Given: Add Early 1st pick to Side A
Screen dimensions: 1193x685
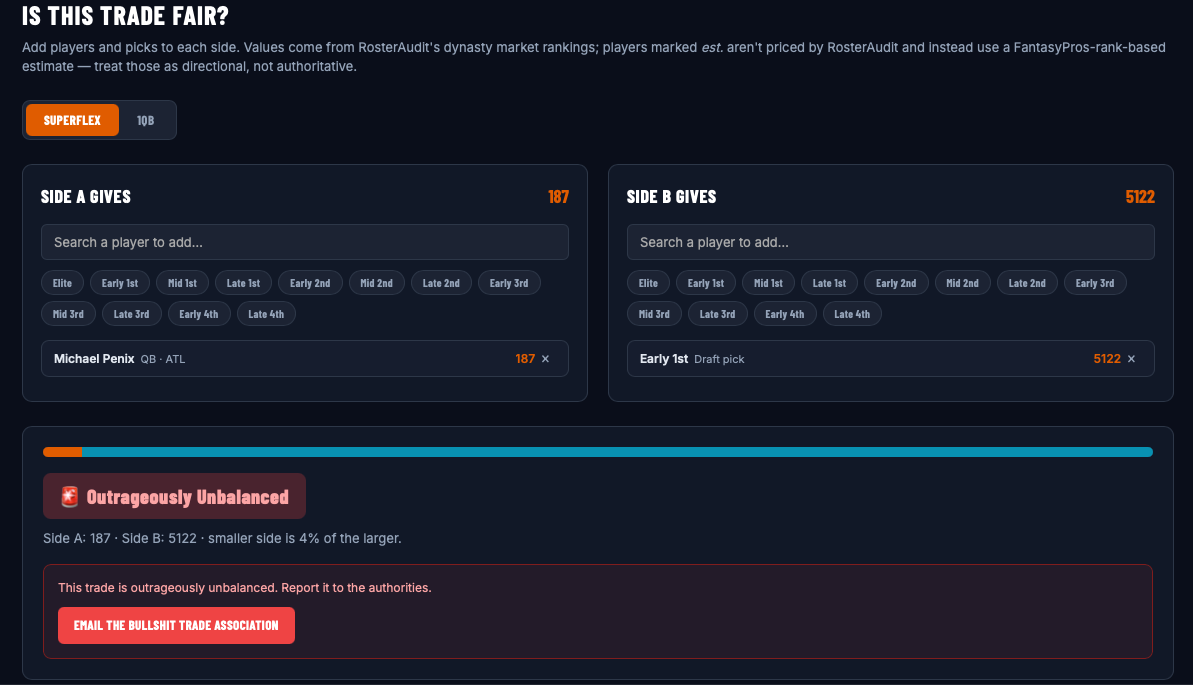Looking at the screenshot, I should pos(120,283).
